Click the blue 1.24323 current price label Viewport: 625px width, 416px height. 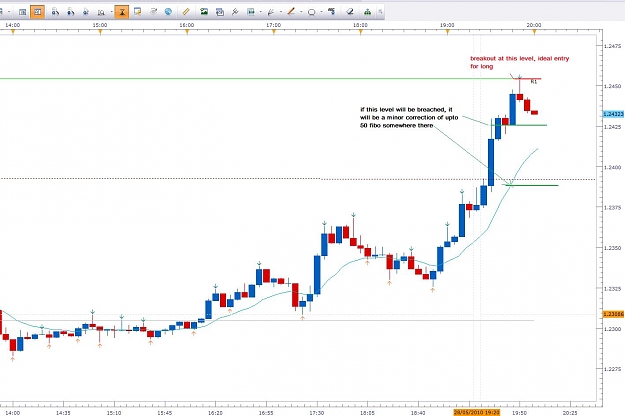point(613,114)
